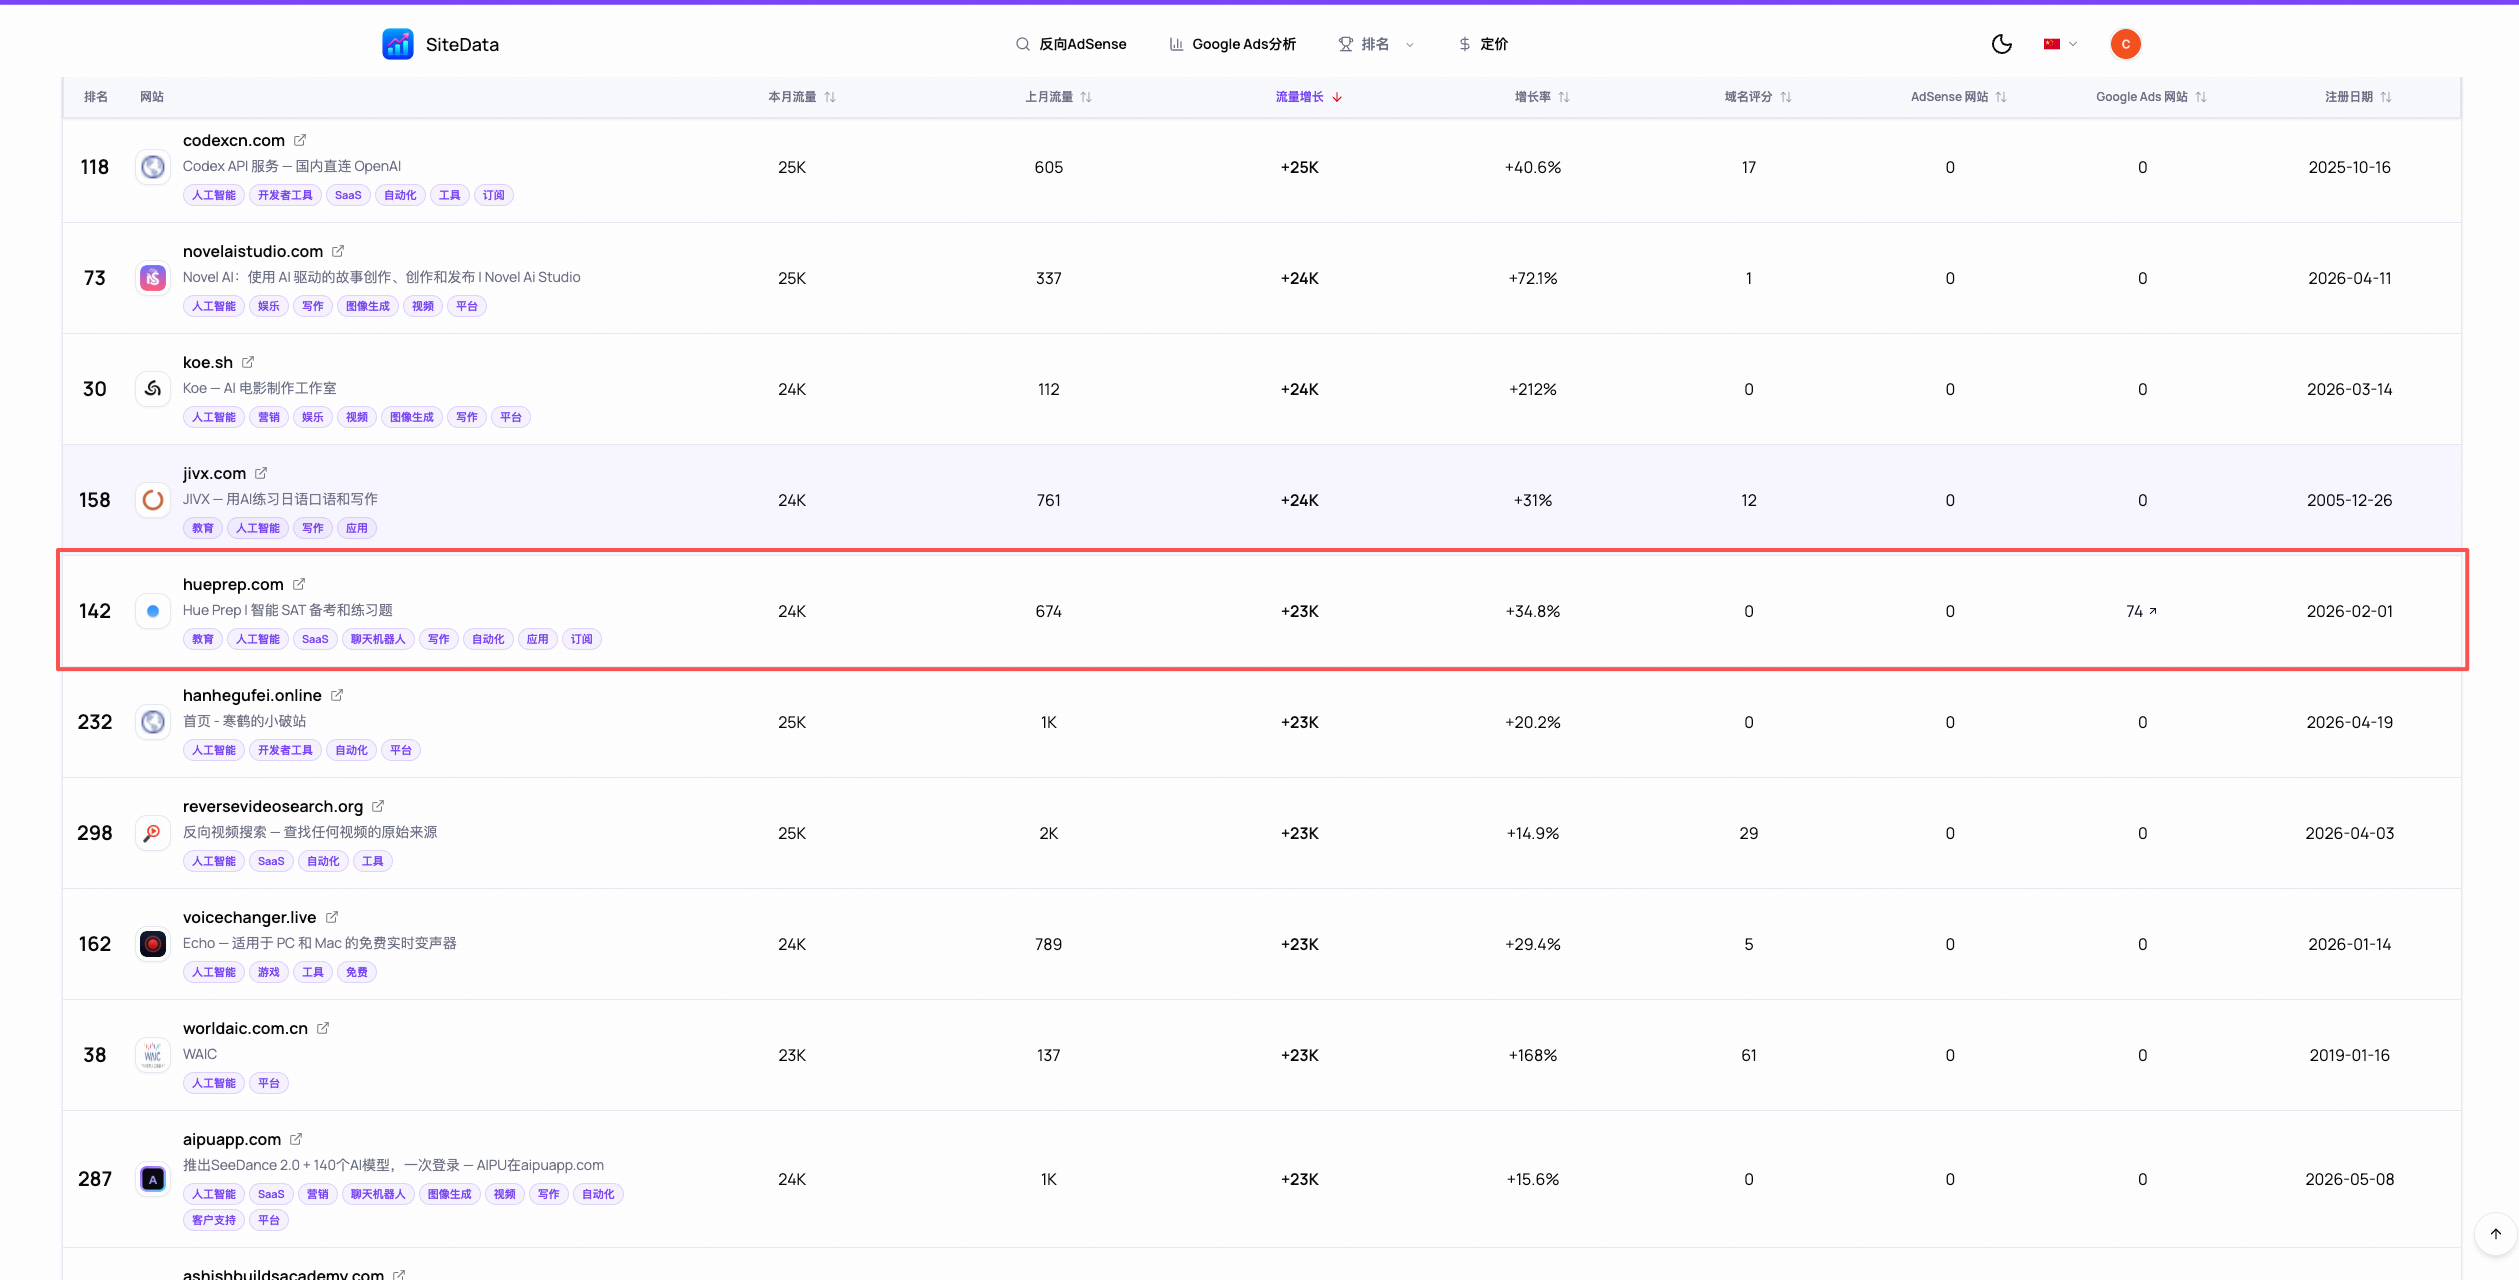Image resolution: width=2519 pixels, height=1280 pixels.
Task: Sort table by Google Ads 网站 column
Action: [2152, 97]
